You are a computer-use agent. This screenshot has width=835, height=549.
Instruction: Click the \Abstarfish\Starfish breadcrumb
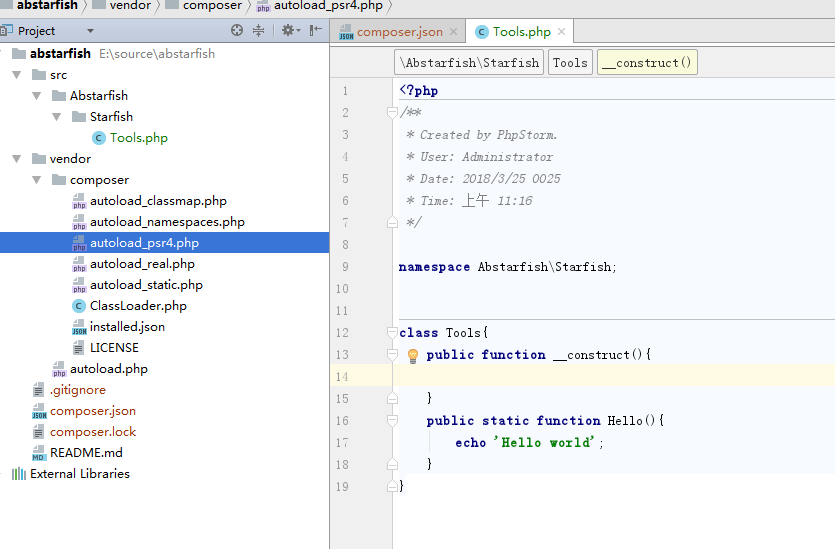coord(469,63)
